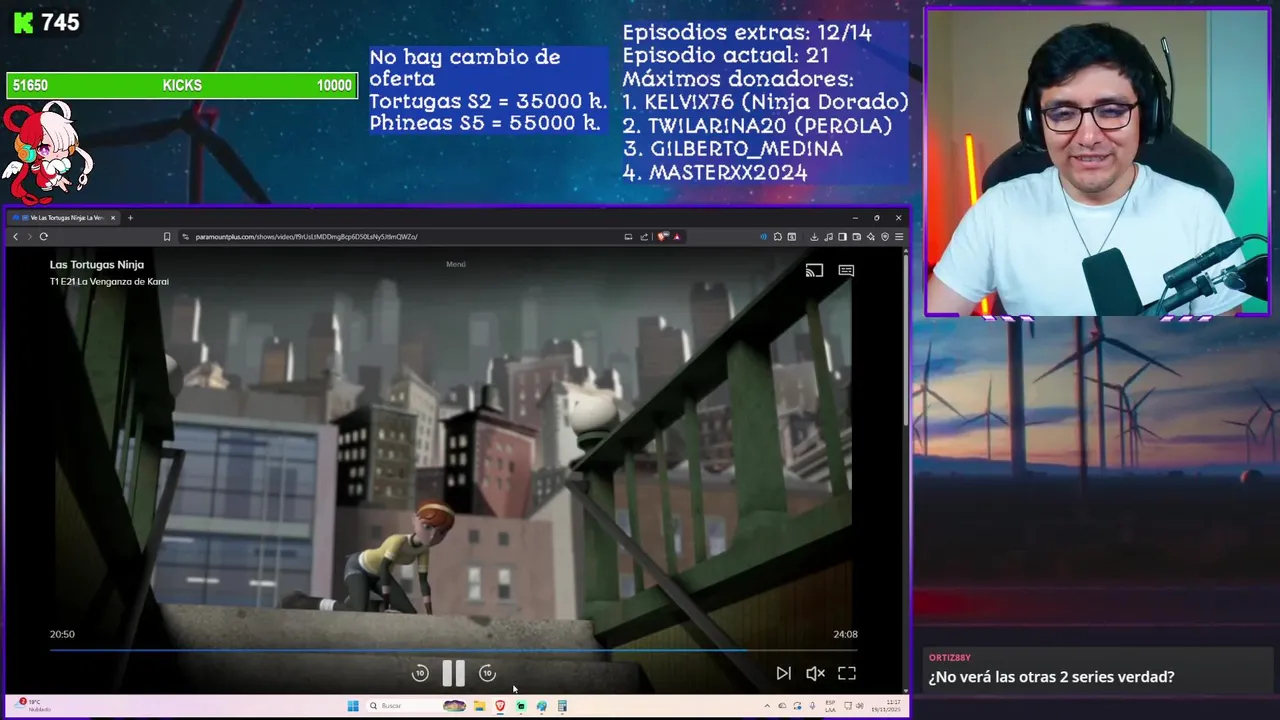Click the green KICKS goal progress bar
The height and width of the screenshot is (720, 1280).
point(182,86)
